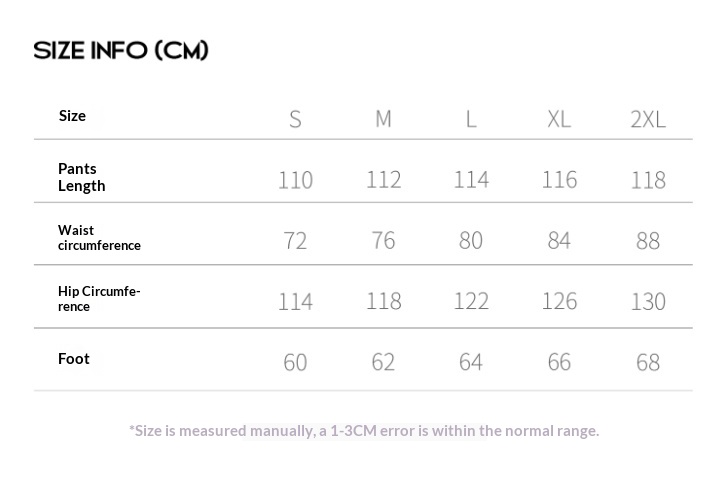Click Foot value 66 for size XL
720x490 pixels.
[x=559, y=362]
